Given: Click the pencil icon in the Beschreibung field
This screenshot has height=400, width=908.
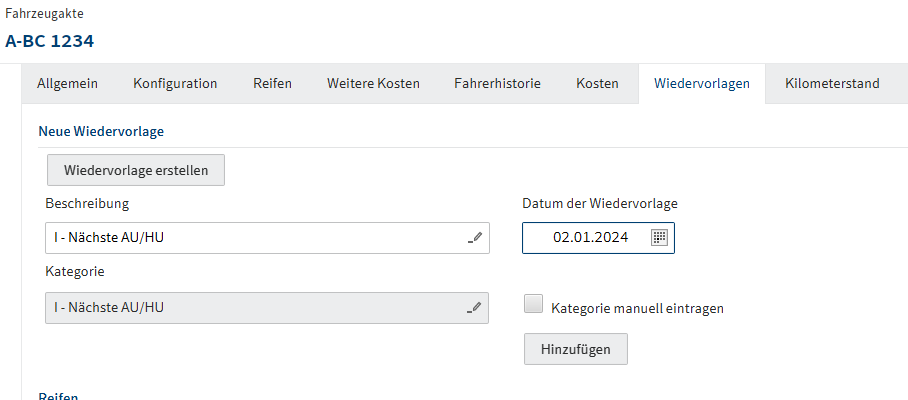Looking at the screenshot, I should [475, 238].
